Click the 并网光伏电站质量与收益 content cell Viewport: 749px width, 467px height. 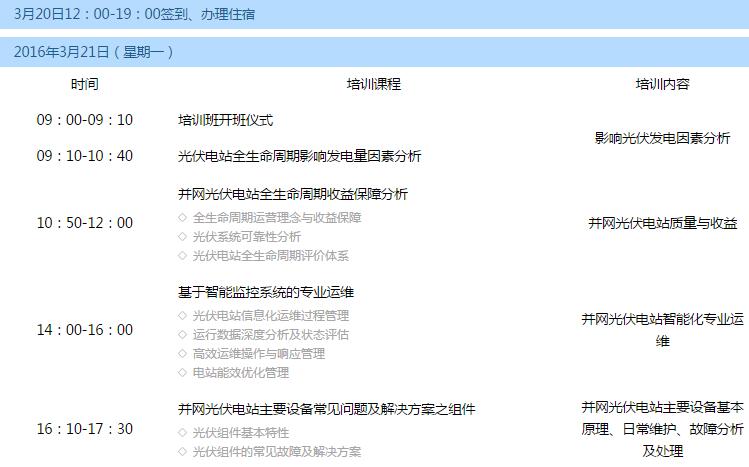point(662,223)
